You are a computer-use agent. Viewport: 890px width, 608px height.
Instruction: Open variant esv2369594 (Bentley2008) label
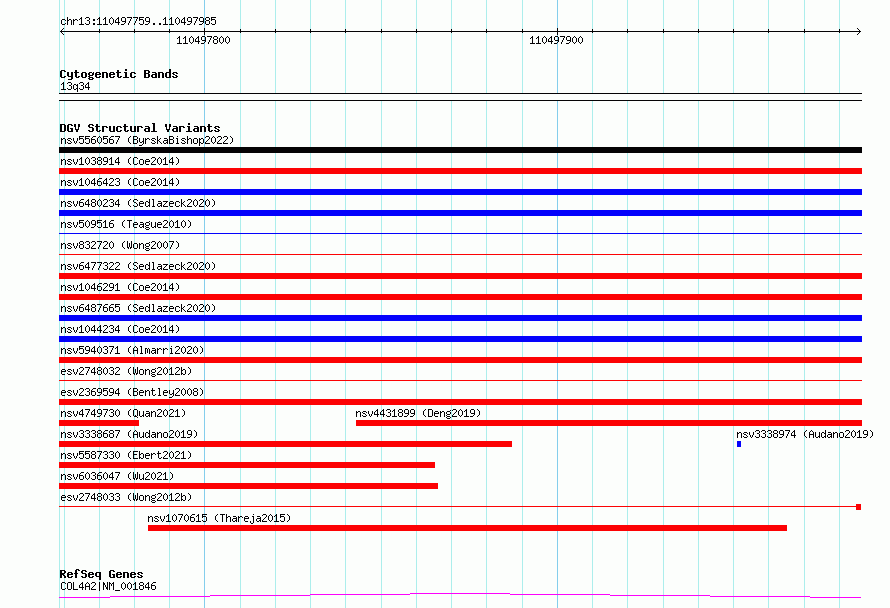pyautogui.click(x=132, y=392)
